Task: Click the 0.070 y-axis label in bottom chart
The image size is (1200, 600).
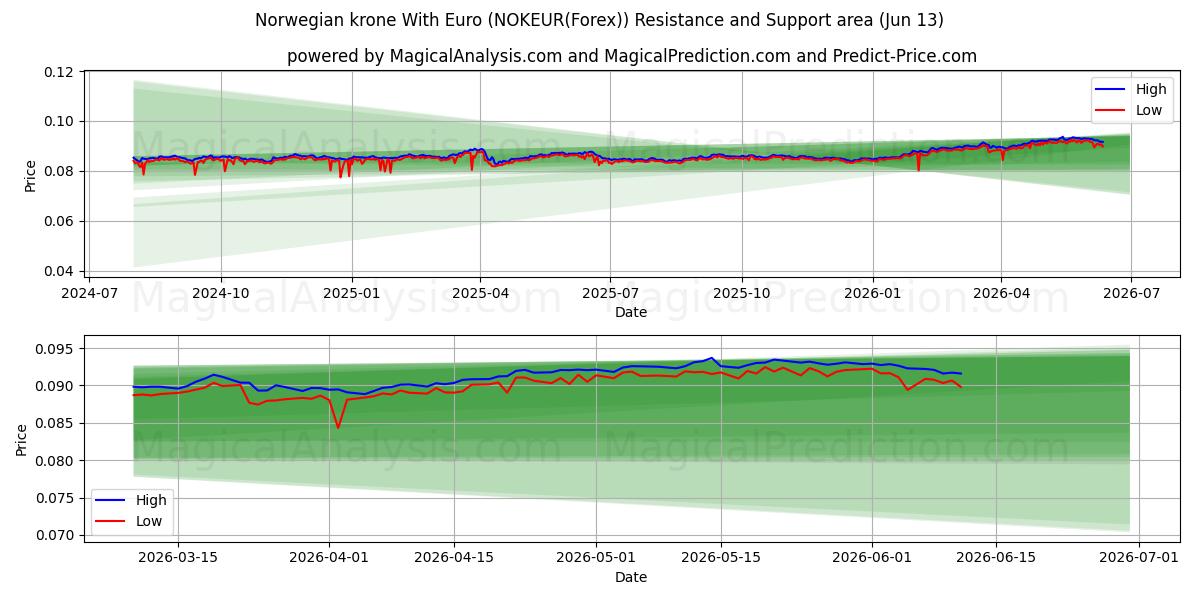Action: point(55,535)
